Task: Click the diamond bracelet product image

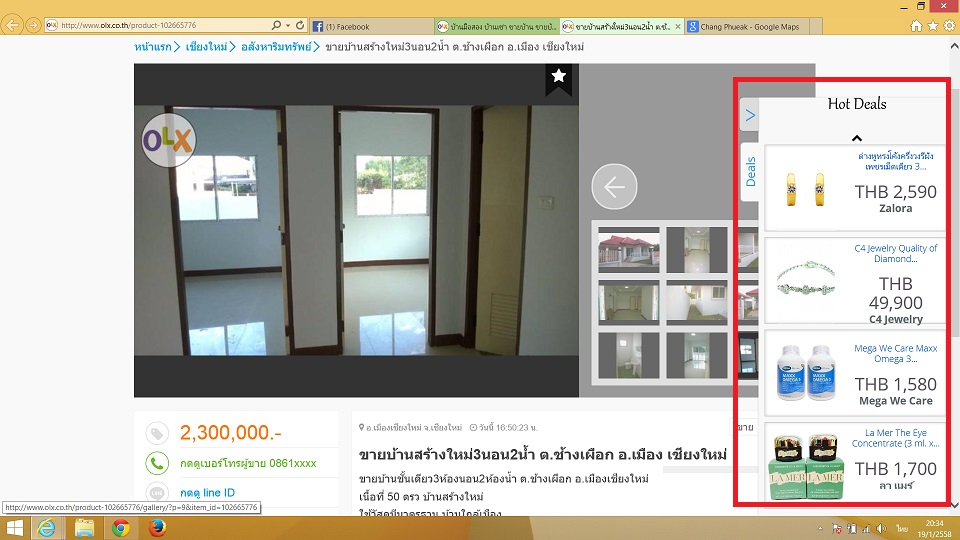Action: (806, 280)
